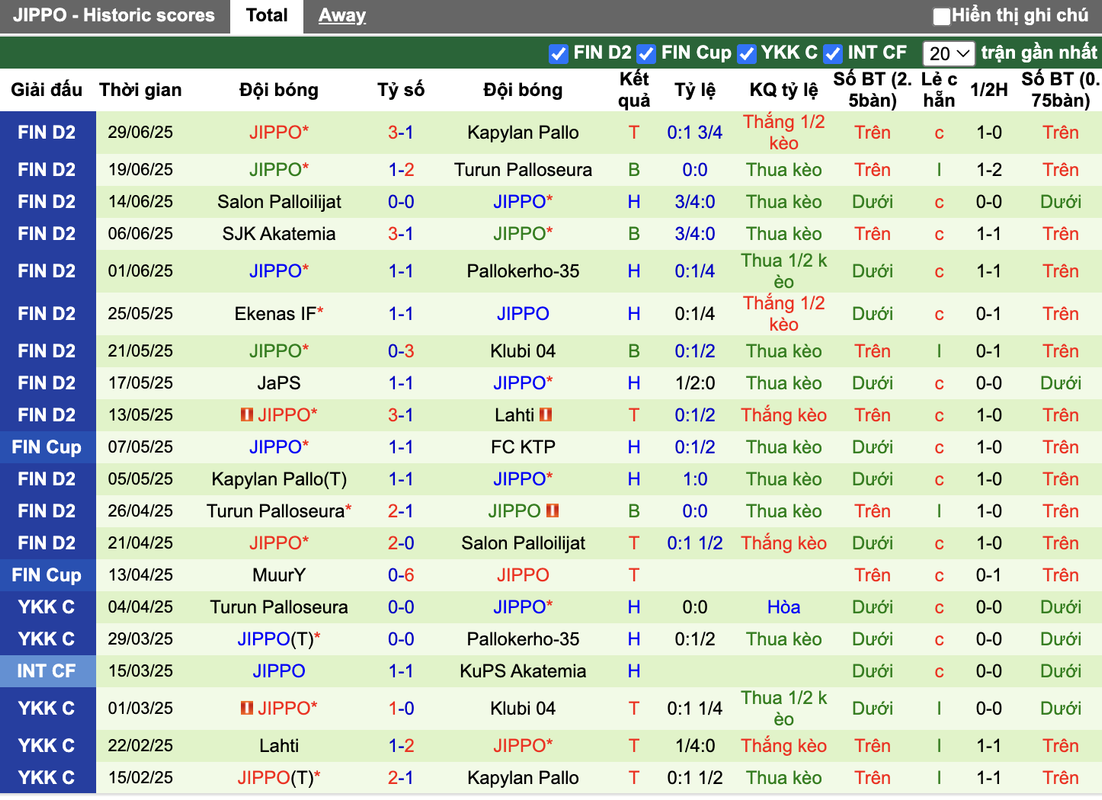Click the date 22/02/25
Screen dimensions: 1102x800
(140, 745)
